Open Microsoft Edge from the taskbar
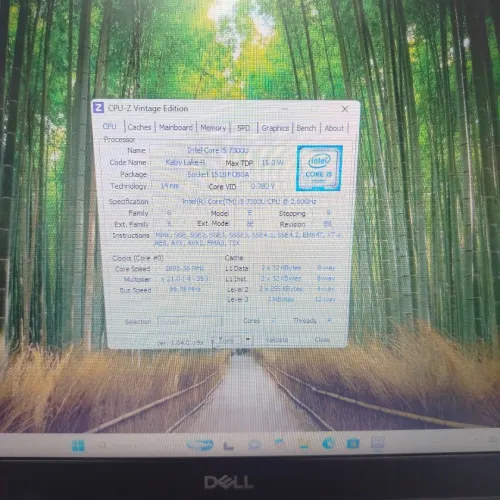This screenshot has width=500, height=500. pos(329,443)
